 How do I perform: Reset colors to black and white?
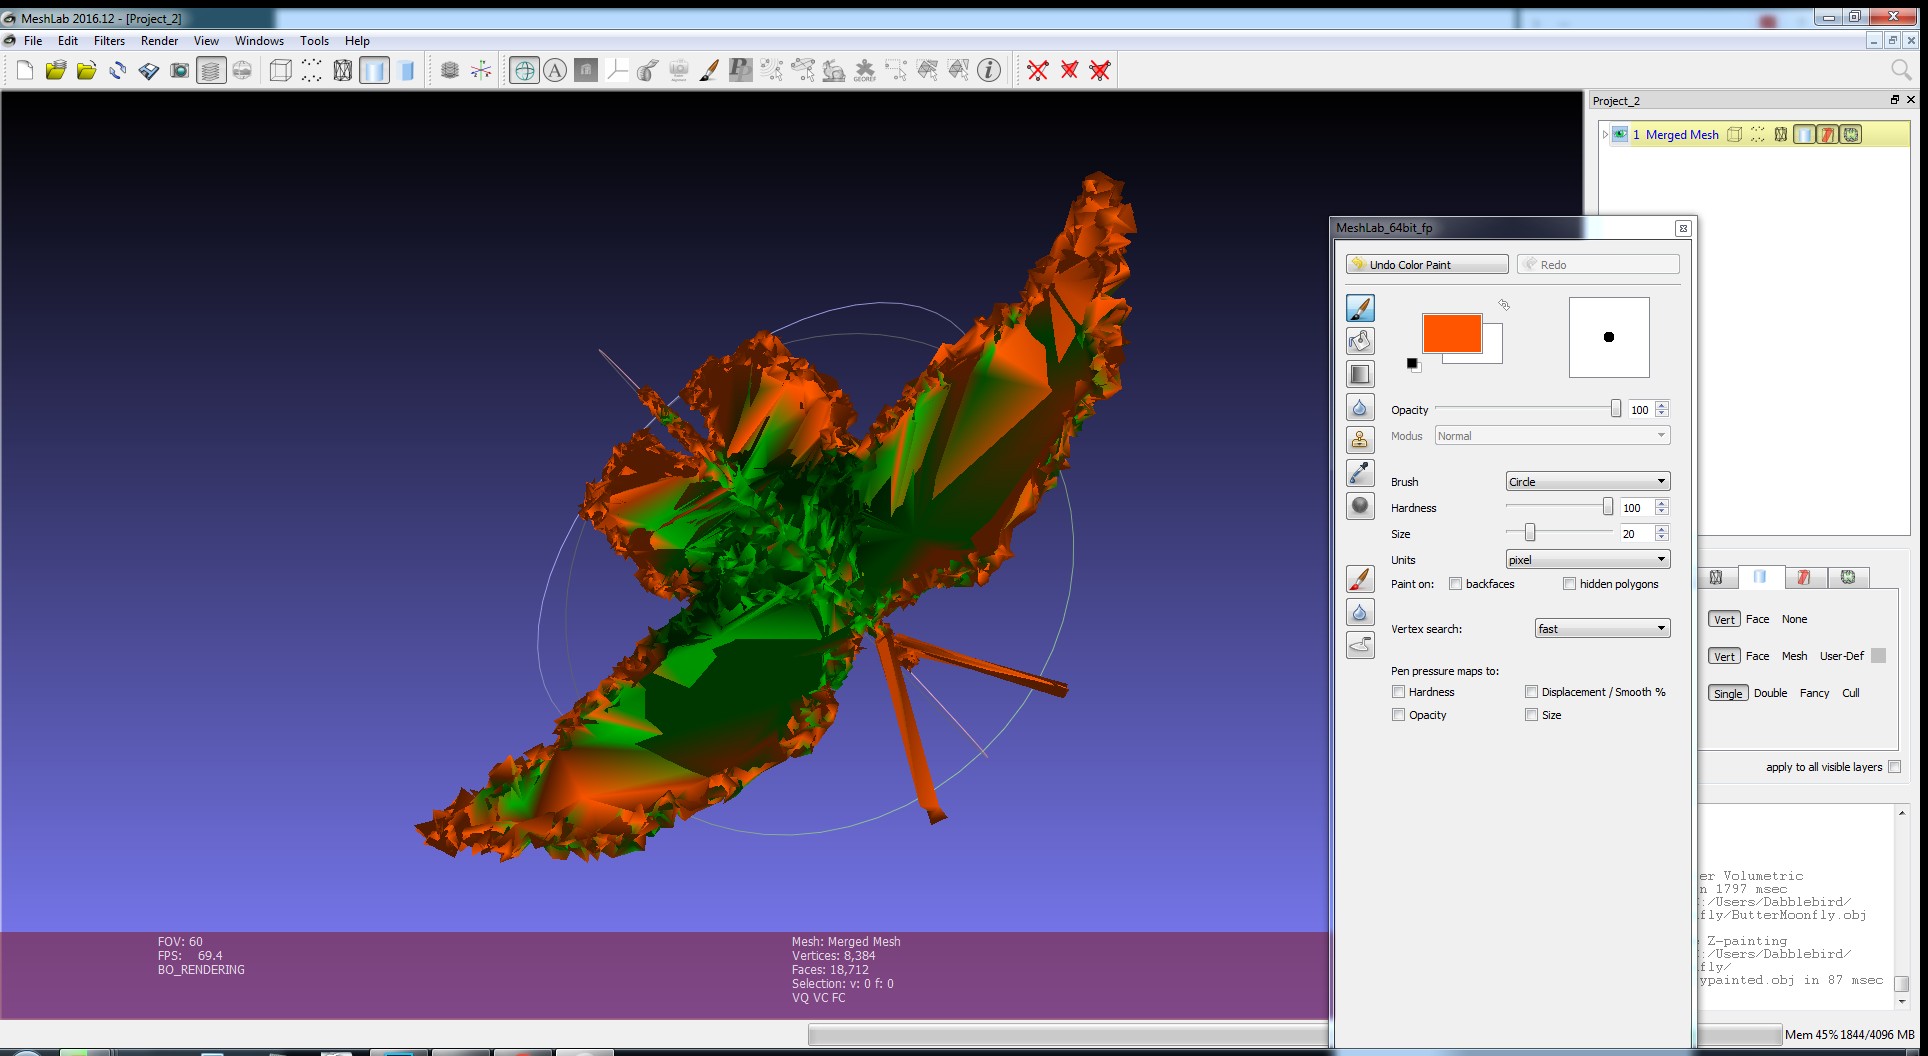click(1413, 365)
